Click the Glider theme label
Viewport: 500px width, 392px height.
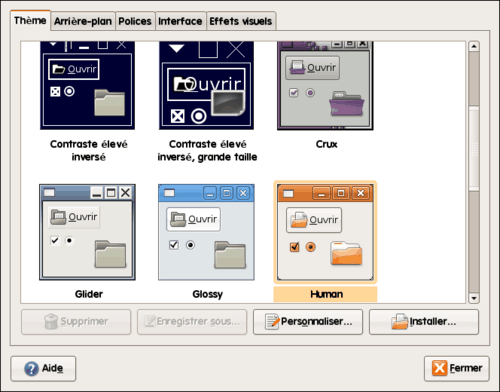point(89,294)
